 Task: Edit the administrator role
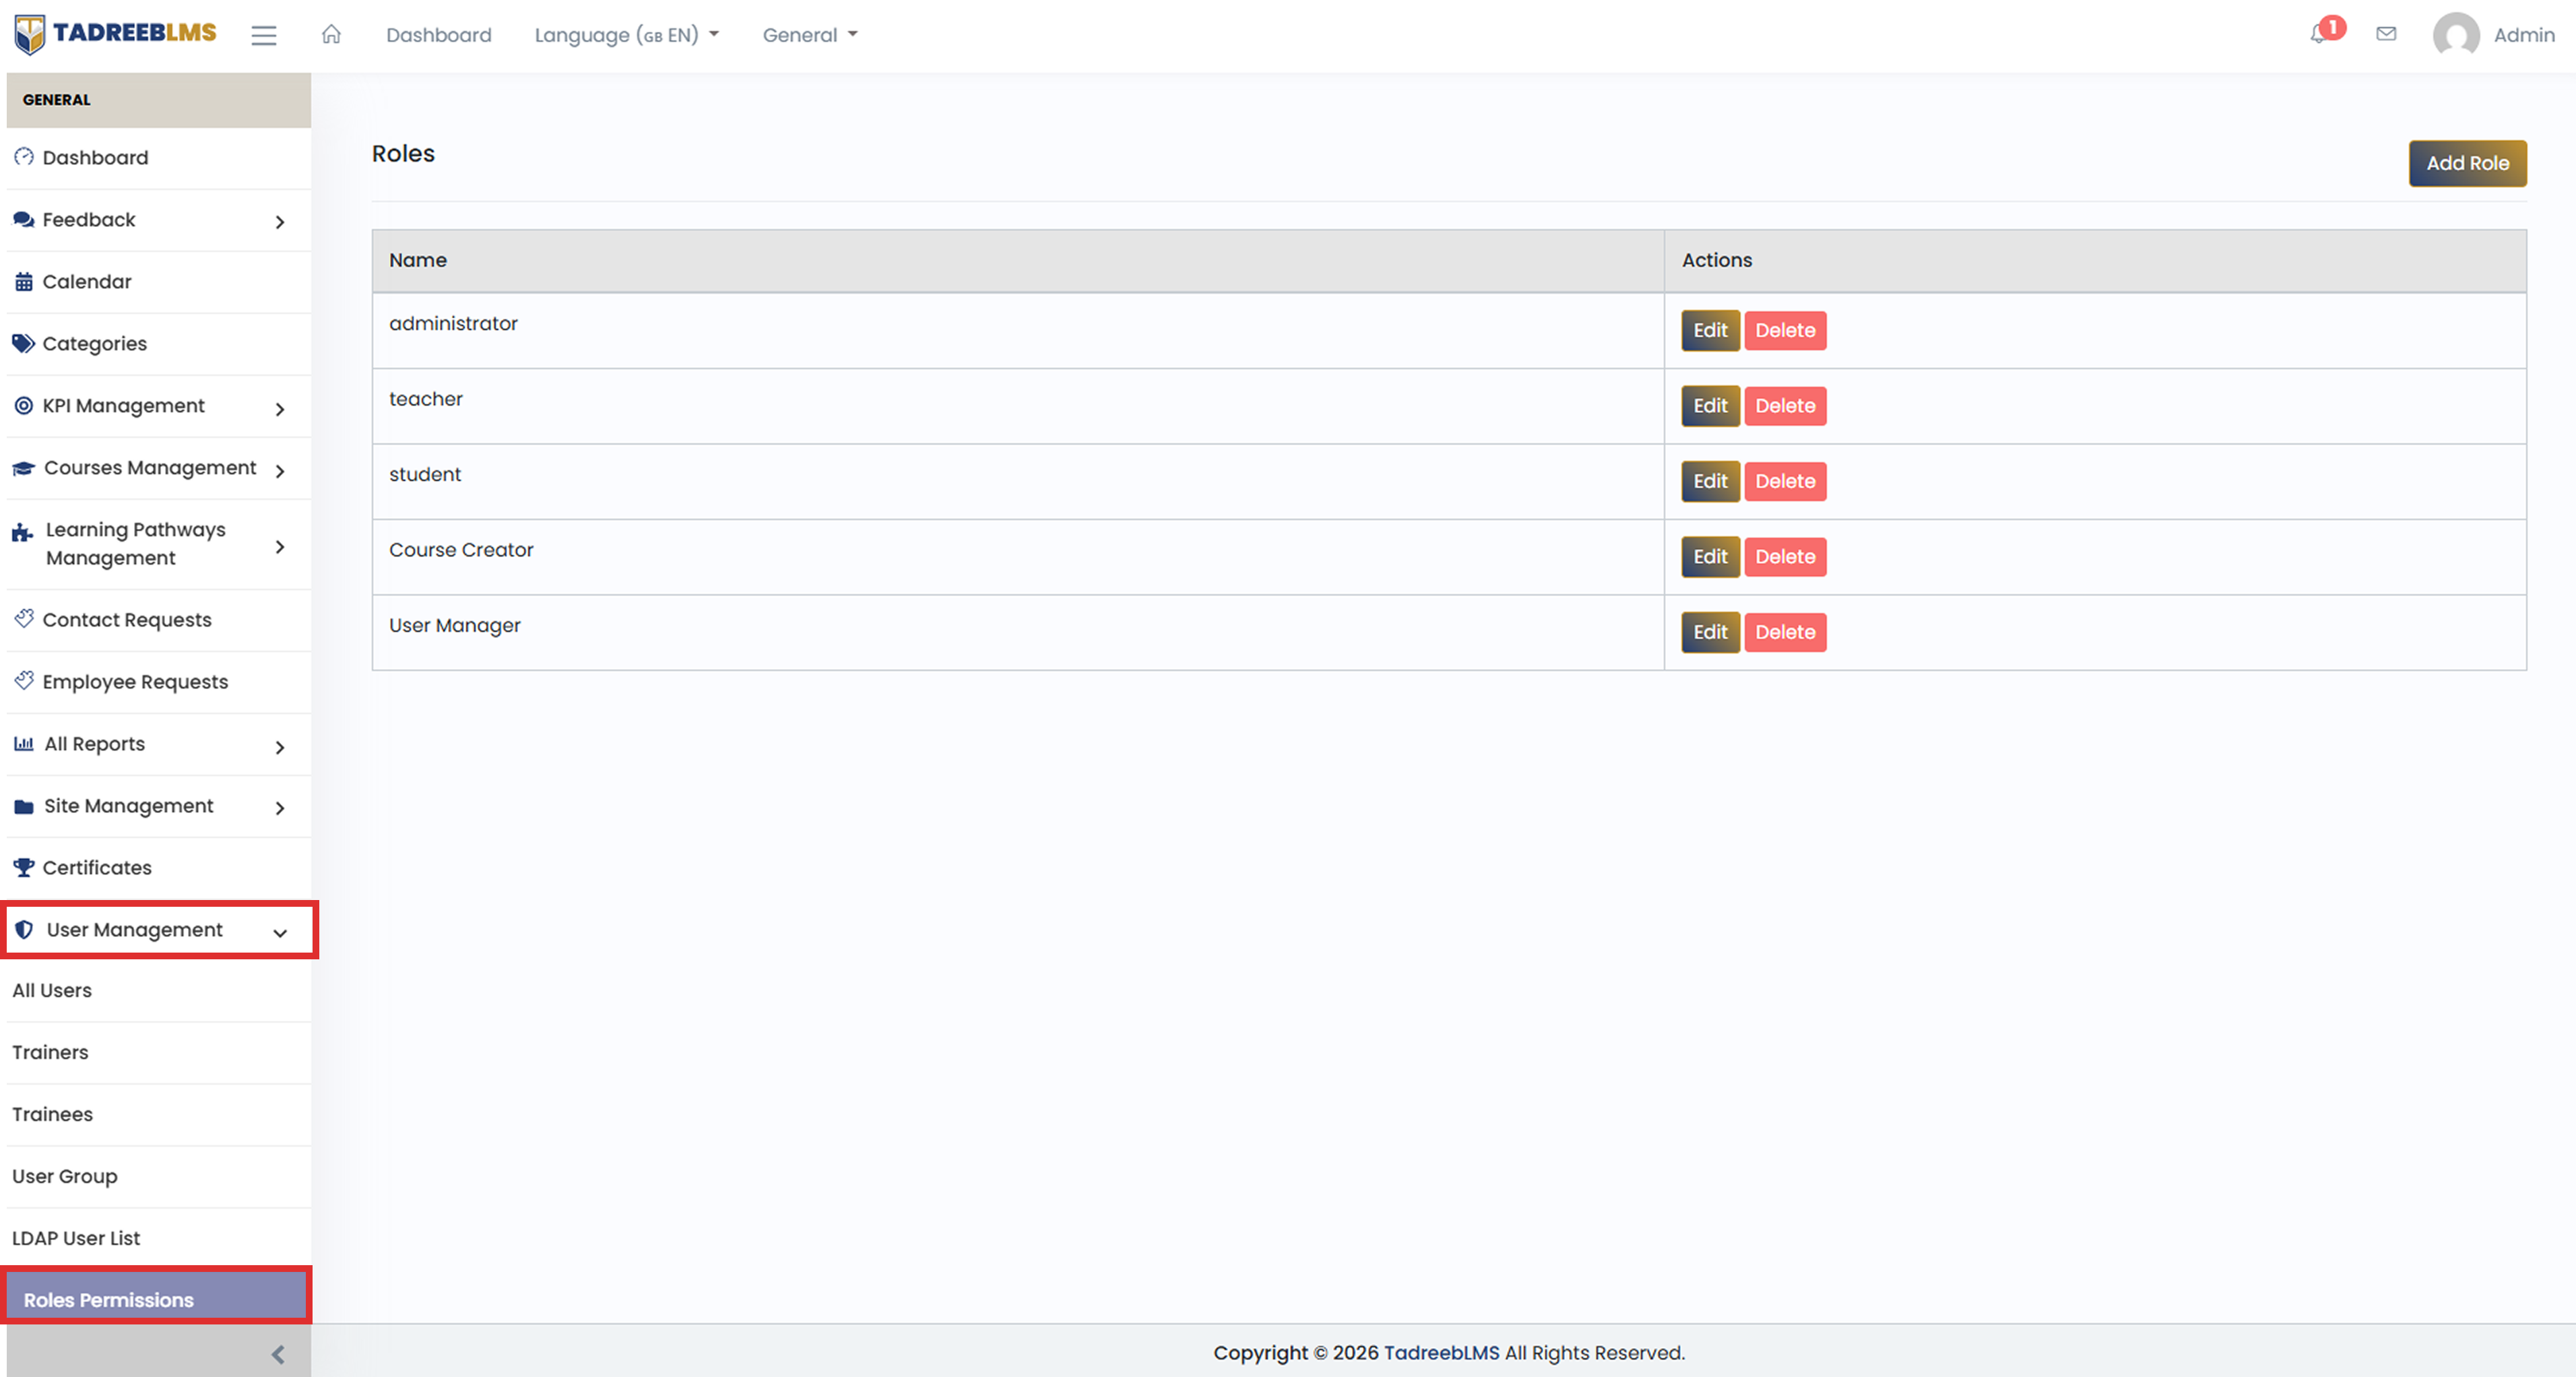[x=1710, y=330]
